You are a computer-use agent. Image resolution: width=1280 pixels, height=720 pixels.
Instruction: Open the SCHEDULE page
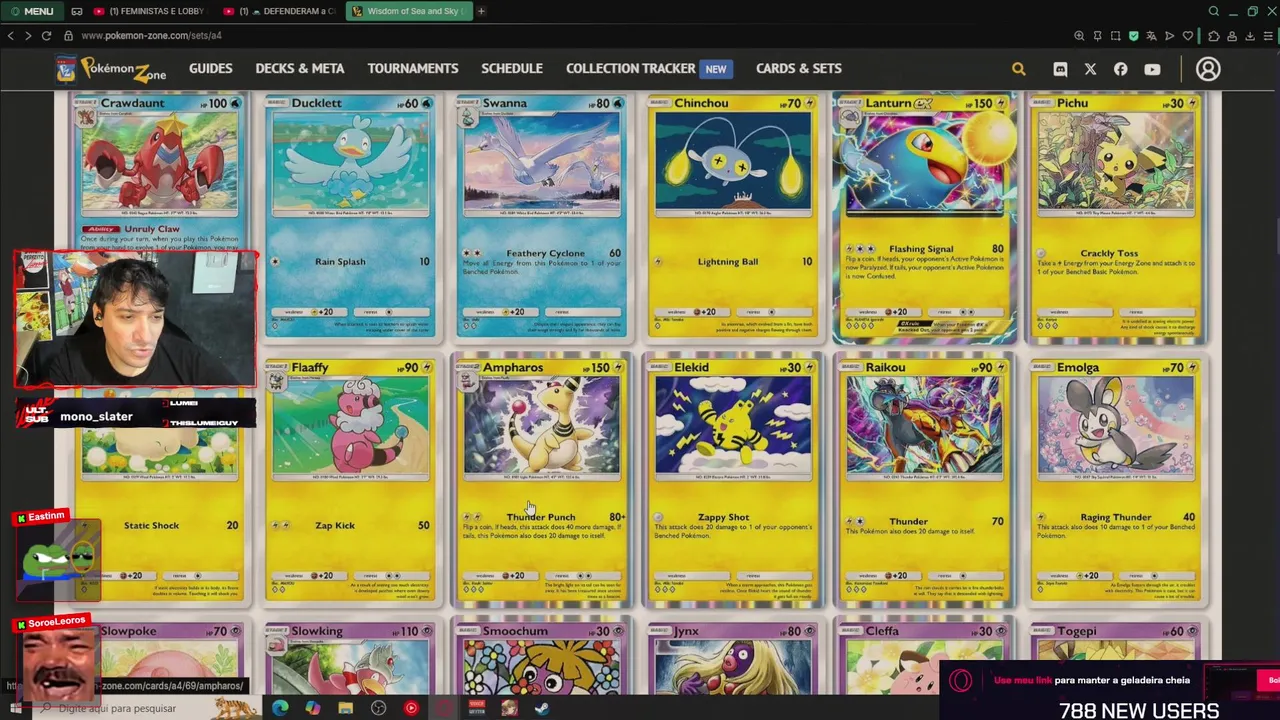[512, 68]
